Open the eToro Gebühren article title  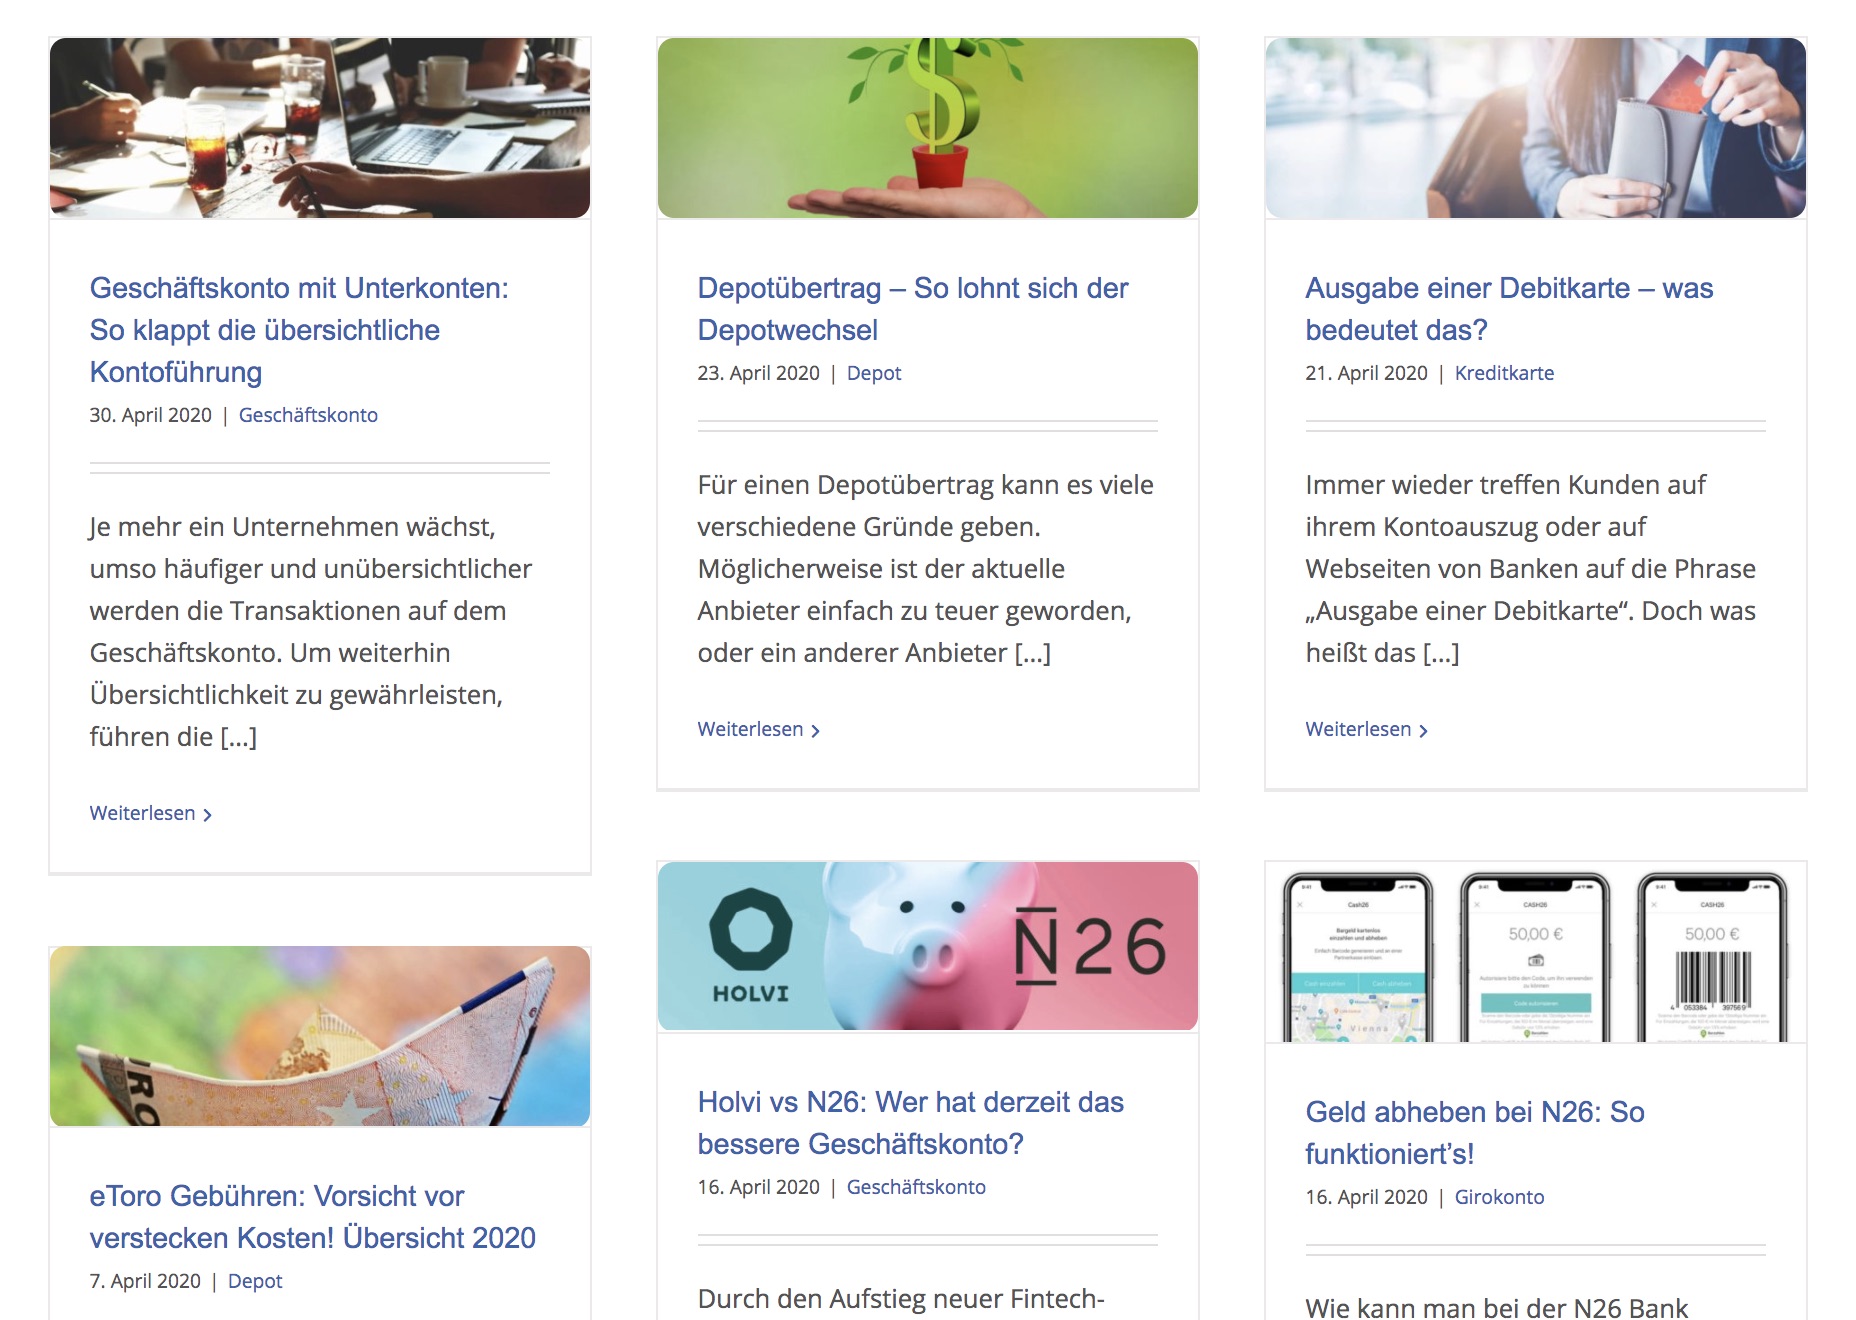click(313, 1217)
